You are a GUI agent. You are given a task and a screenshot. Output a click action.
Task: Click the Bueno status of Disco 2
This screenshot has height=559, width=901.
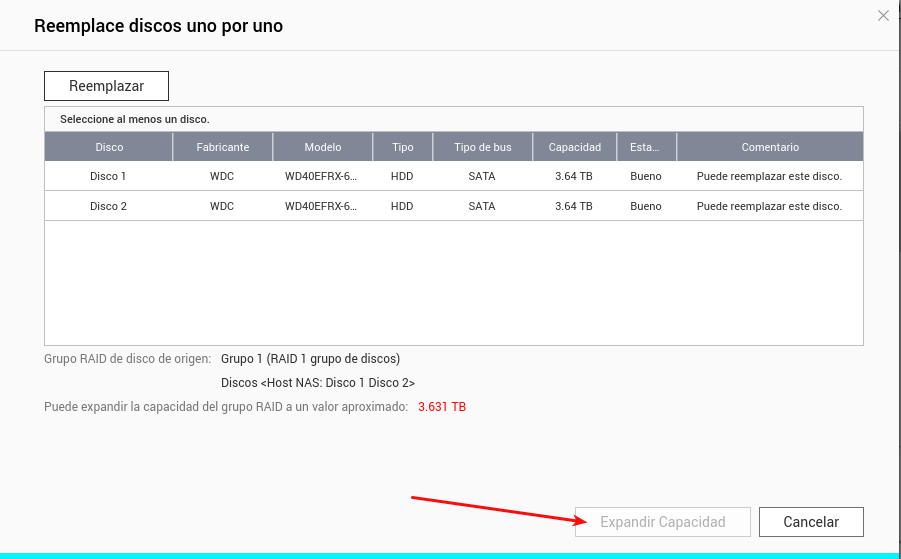coord(645,206)
